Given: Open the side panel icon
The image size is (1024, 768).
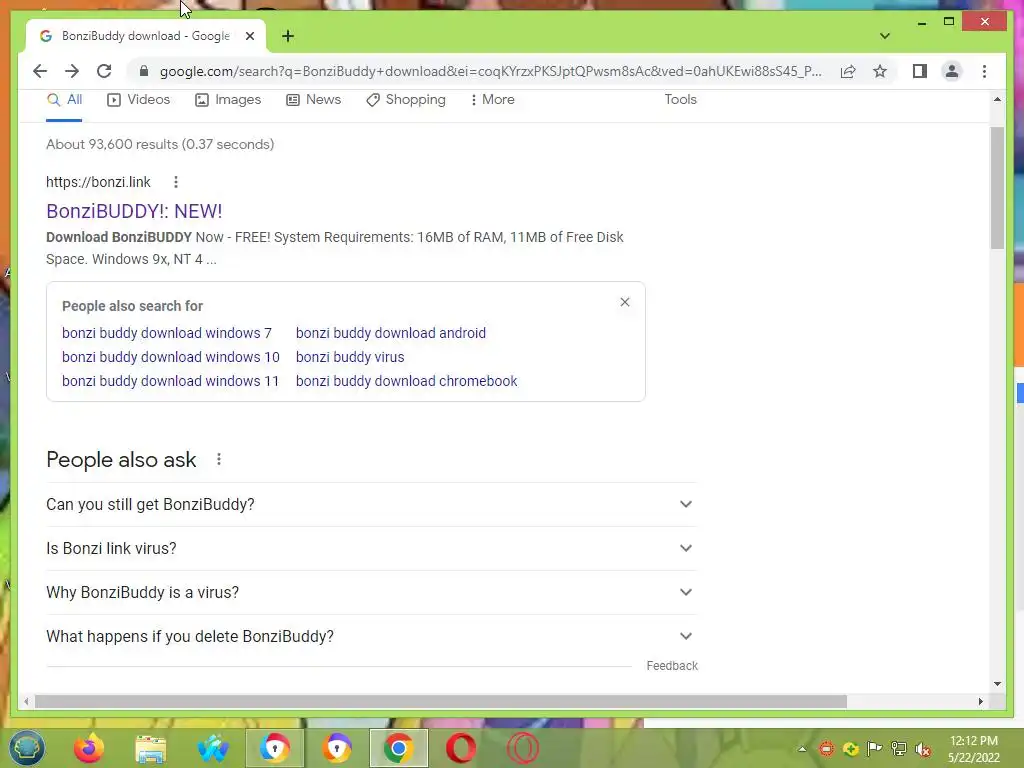Looking at the screenshot, I should coord(920,71).
